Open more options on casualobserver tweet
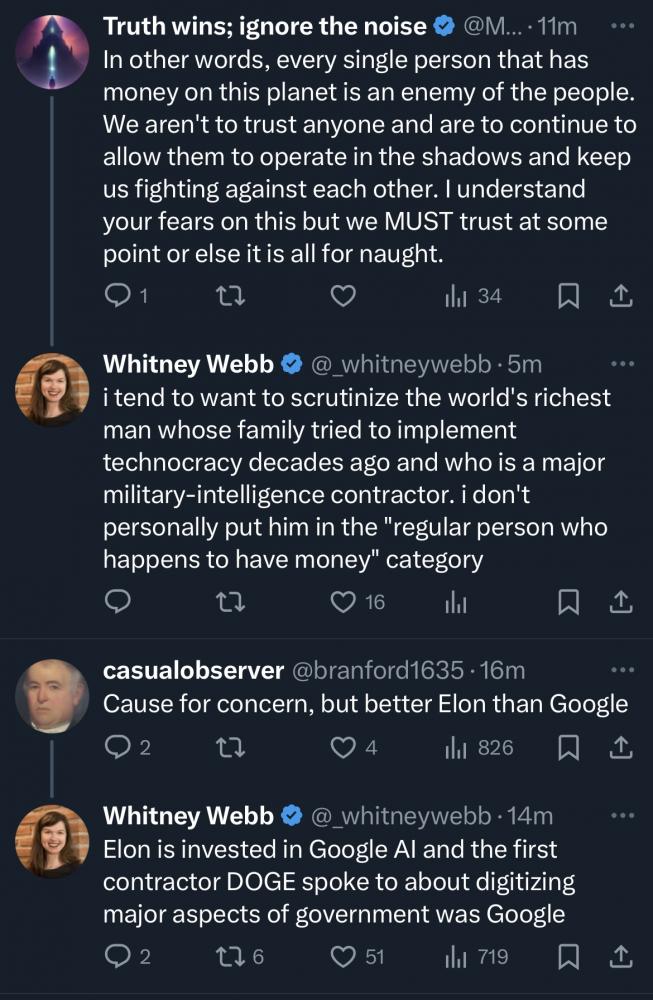 622,670
